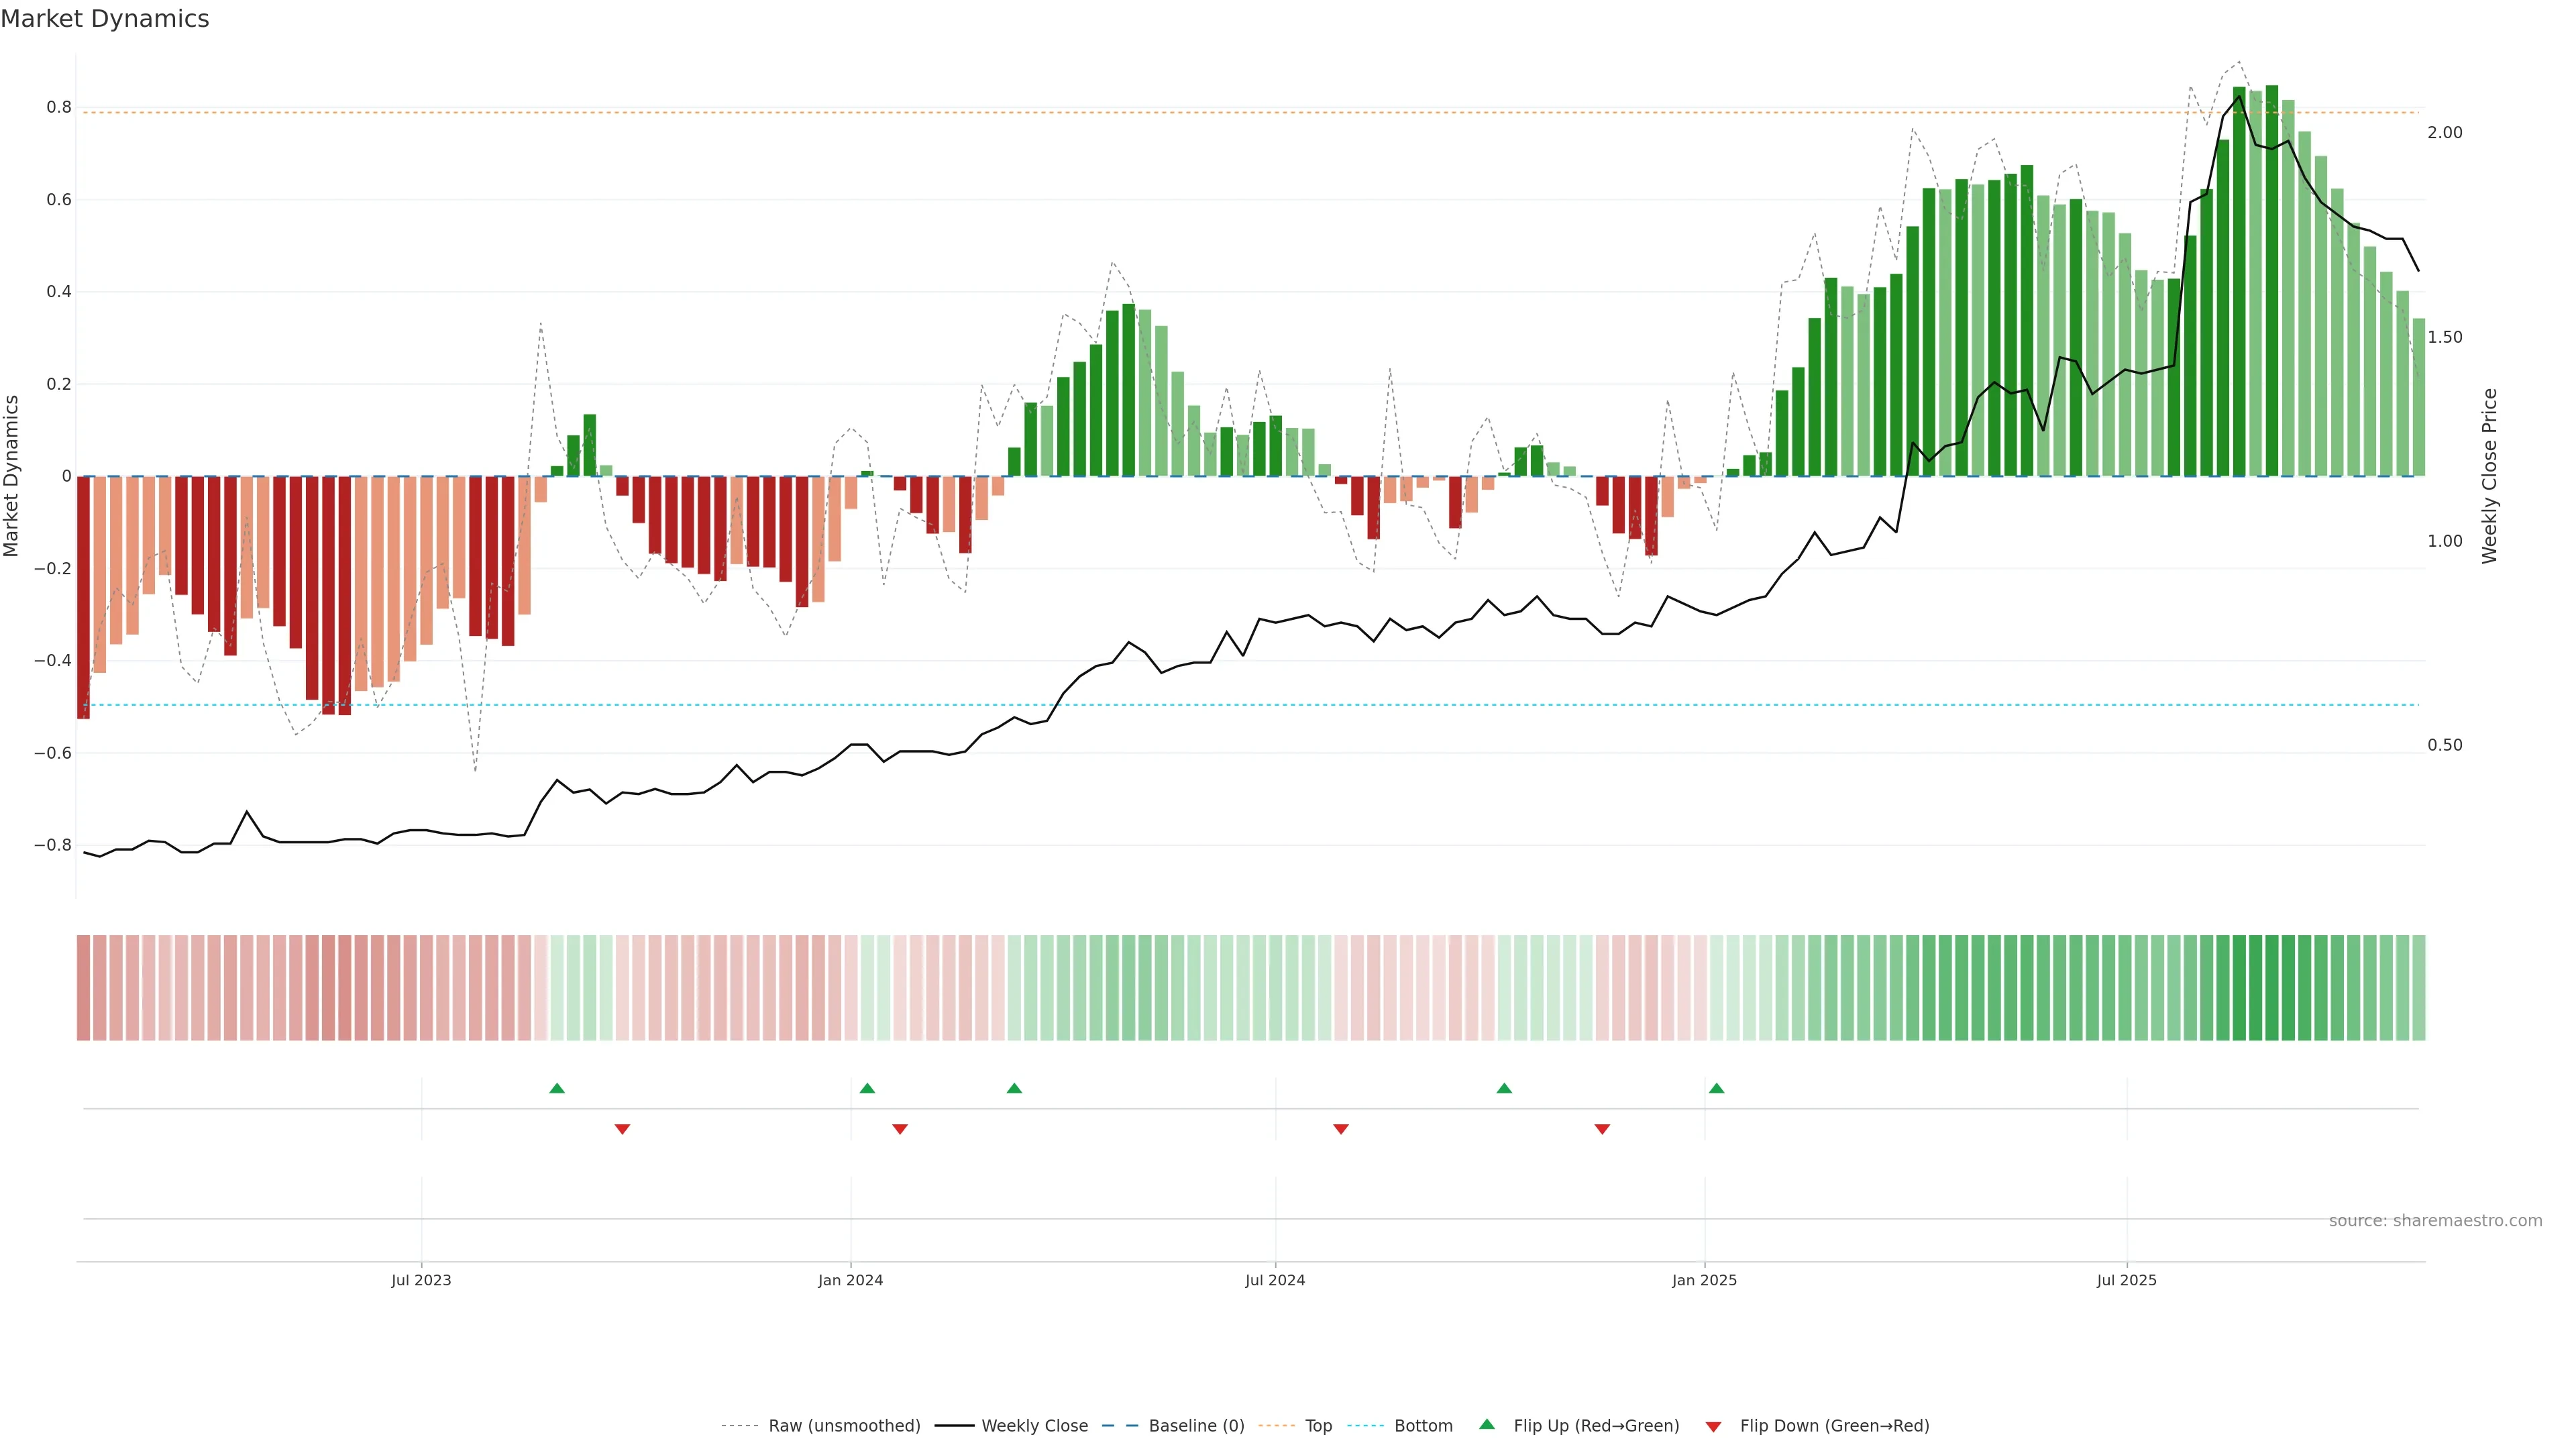Click the flip-up marker at Jan 2025
The height and width of the screenshot is (1449, 2576).
coord(1716,1088)
